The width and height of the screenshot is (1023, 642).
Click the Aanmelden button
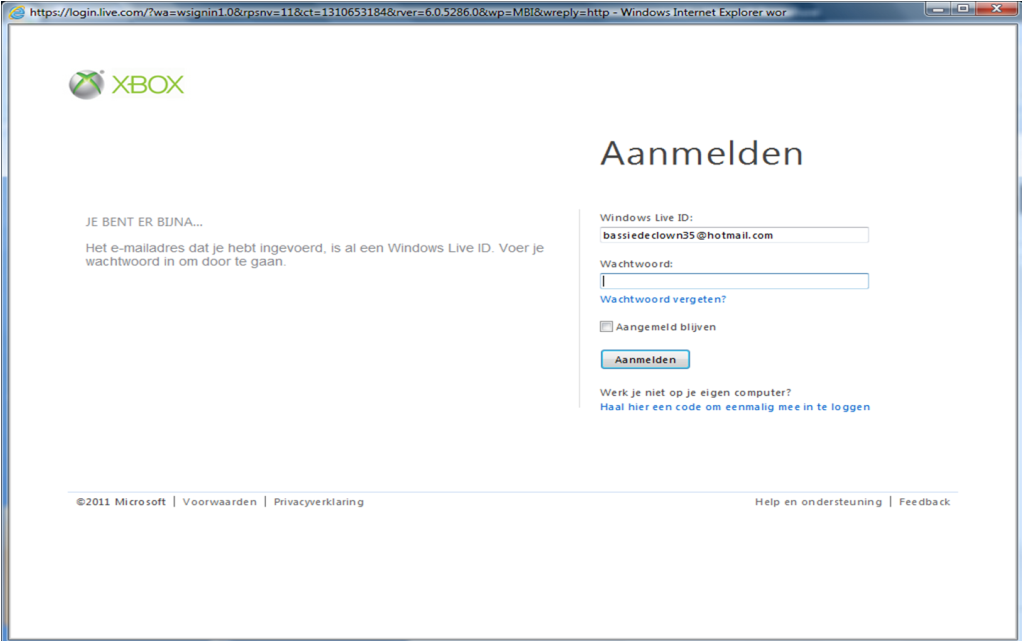645,359
